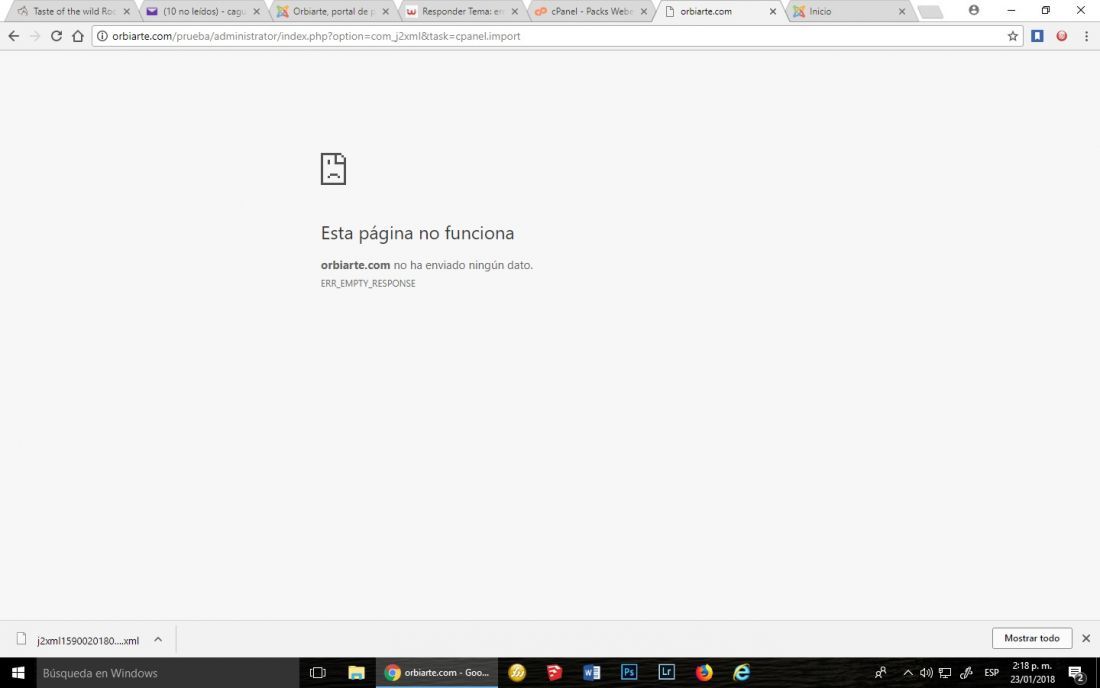Show hidden system tray icons
This screenshot has height=688, width=1100.
[x=908, y=673]
